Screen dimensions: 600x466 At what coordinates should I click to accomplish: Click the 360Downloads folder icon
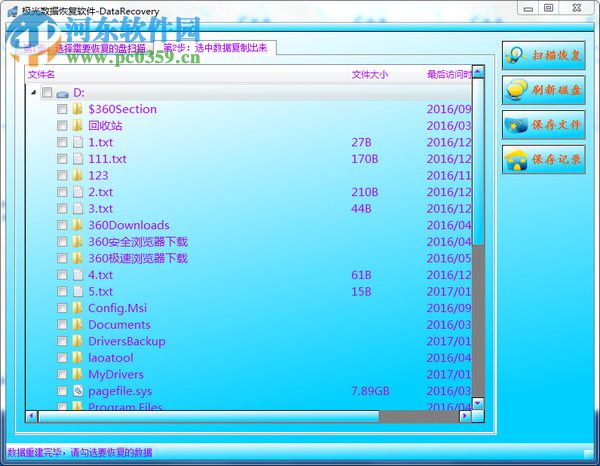[x=77, y=225]
